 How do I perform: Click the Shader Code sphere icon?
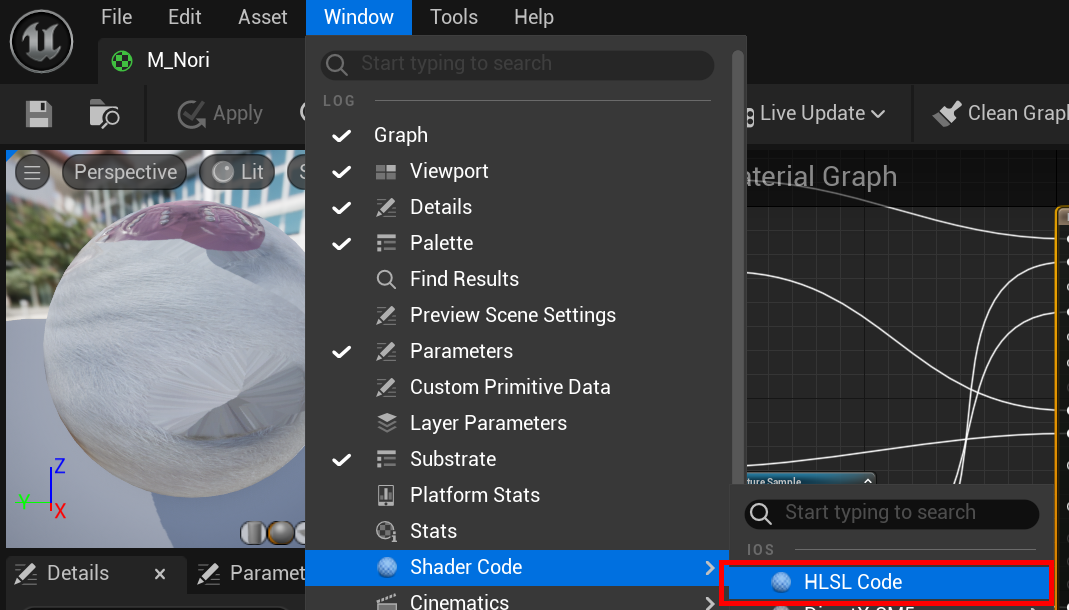(x=386, y=566)
